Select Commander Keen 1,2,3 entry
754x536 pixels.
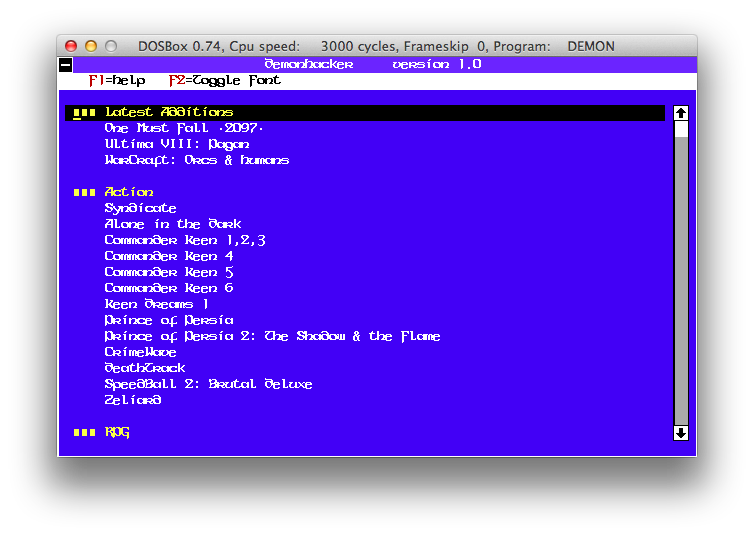185,240
